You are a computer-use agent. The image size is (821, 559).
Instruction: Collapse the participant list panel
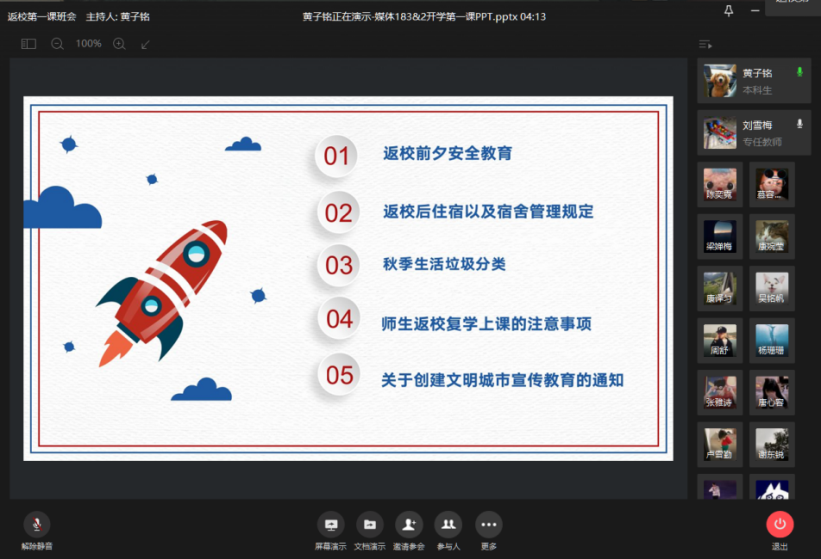click(705, 44)
